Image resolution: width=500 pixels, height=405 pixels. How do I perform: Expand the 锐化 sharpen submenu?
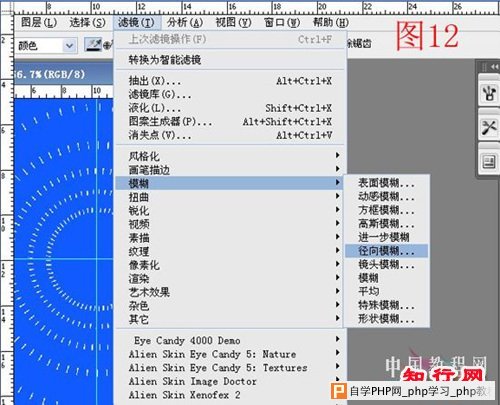click(230, 211)
